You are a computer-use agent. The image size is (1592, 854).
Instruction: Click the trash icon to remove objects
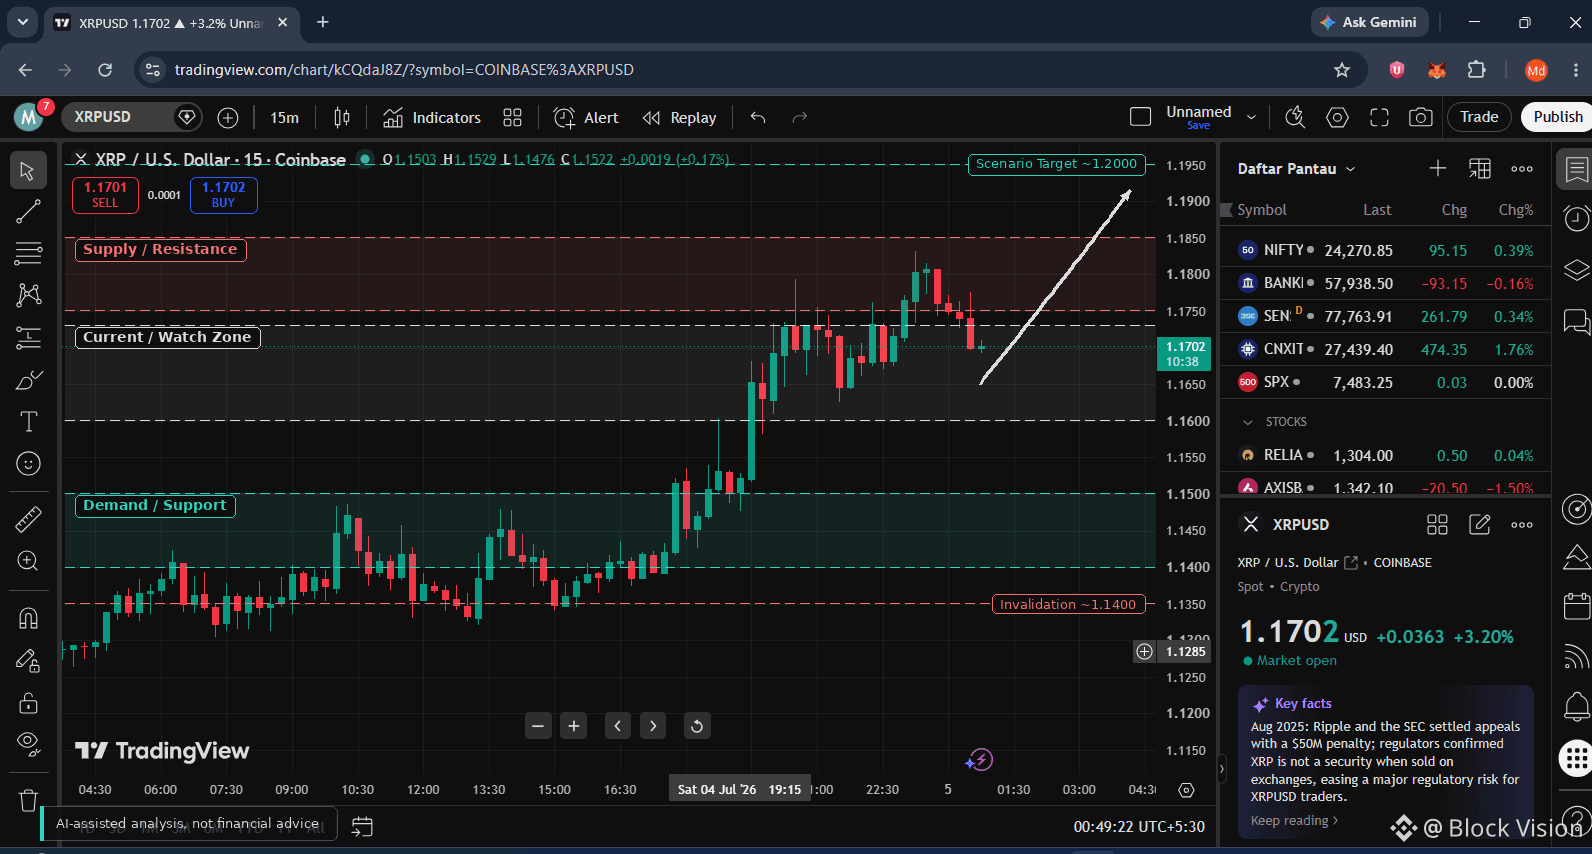(28, 800)
